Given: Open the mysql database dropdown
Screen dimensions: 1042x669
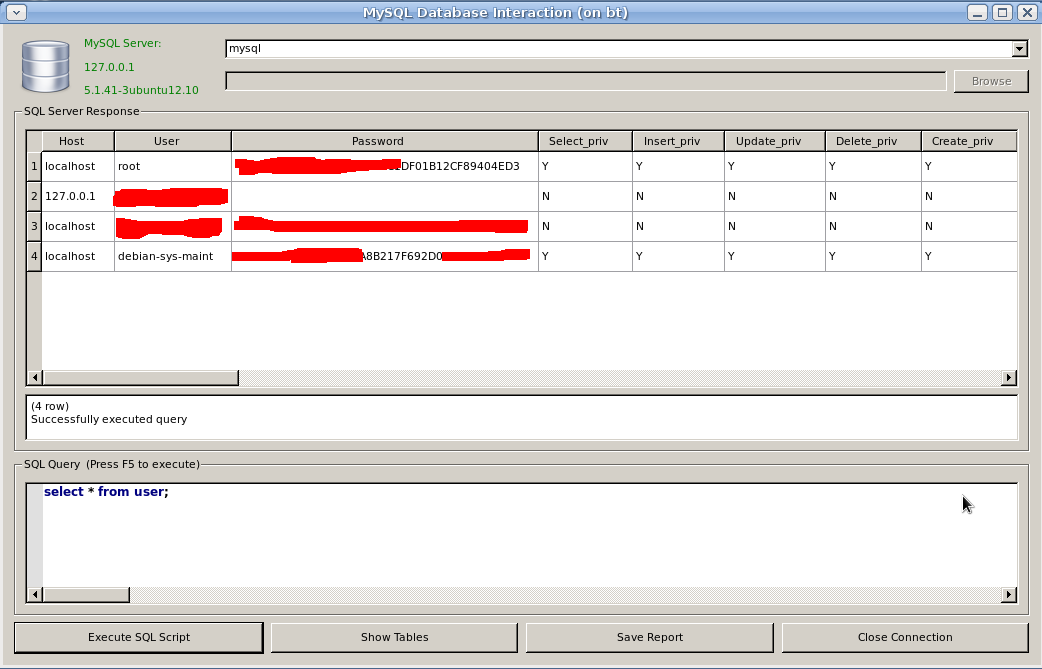Looking at the screenshot, I should click(x=1019, y=48).
